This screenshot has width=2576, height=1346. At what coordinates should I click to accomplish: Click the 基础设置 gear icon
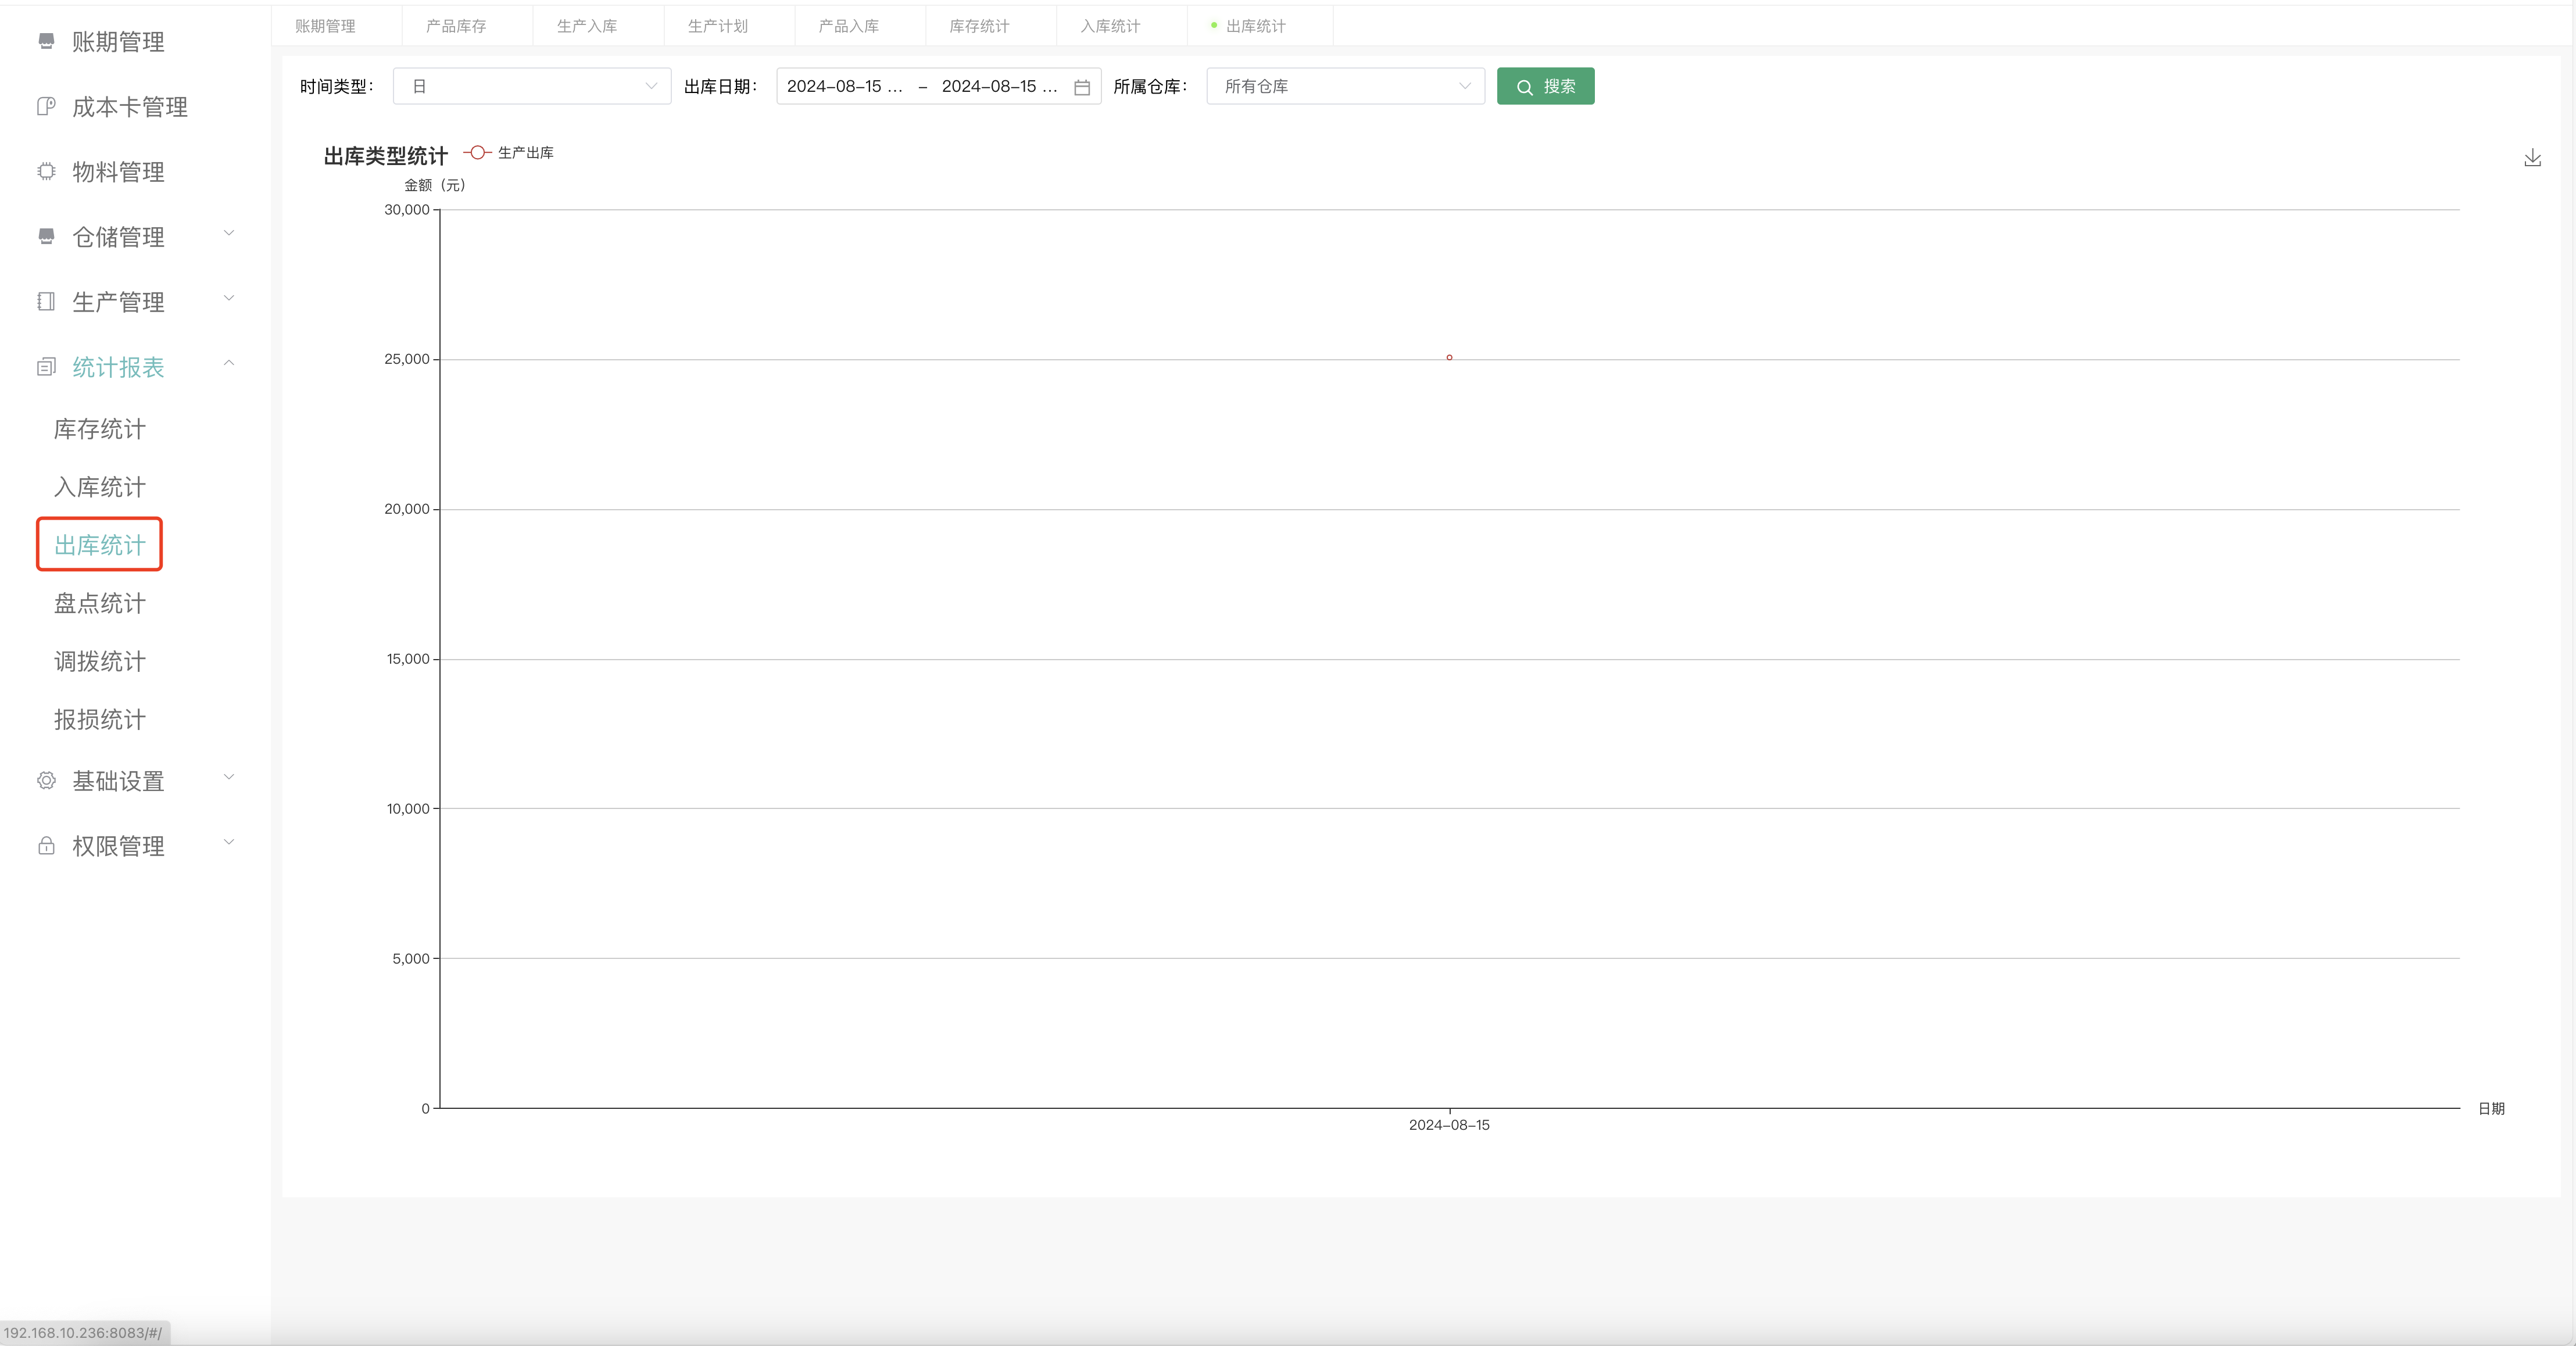[x=46, y=781]
